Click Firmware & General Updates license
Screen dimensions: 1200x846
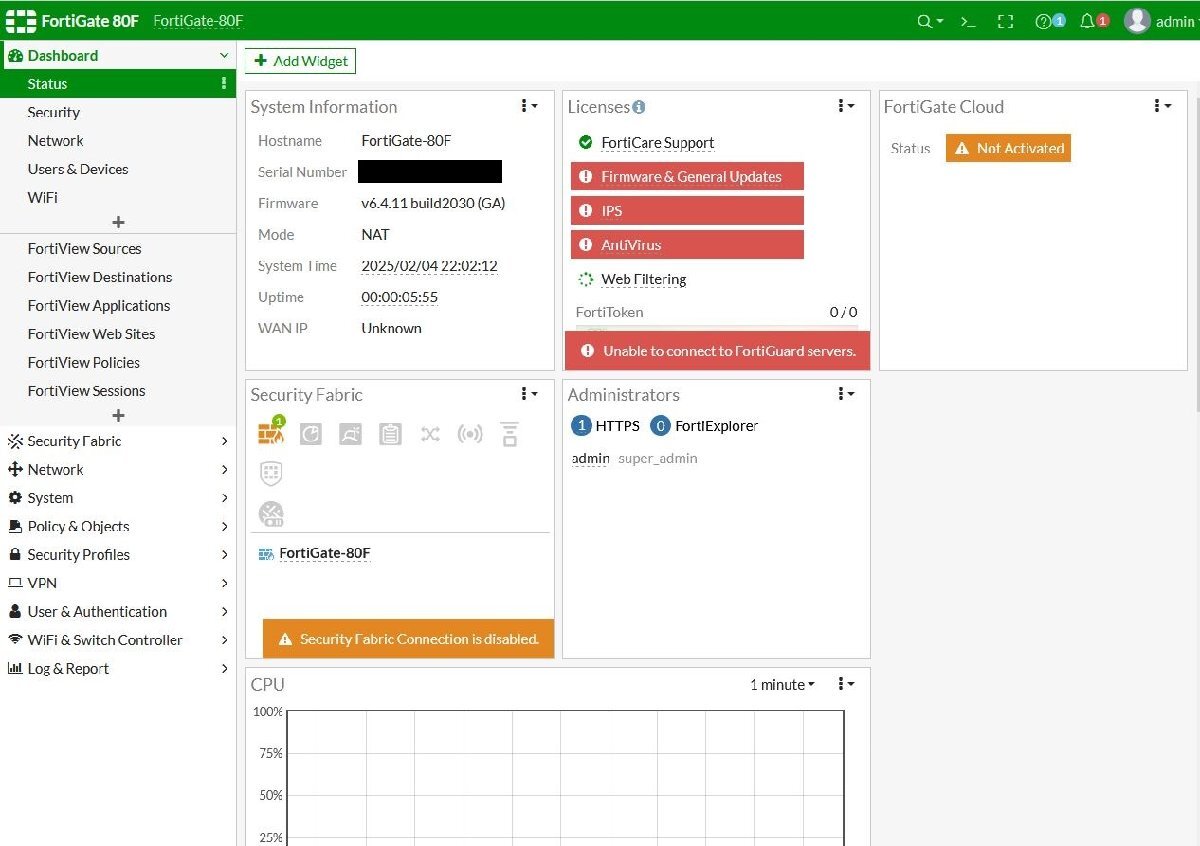click(687, 177)
